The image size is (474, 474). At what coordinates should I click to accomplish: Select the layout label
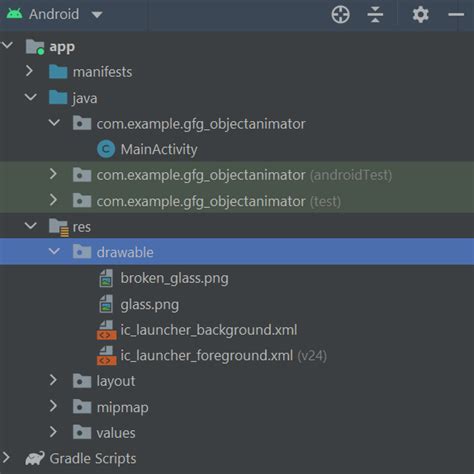(116, 382)
